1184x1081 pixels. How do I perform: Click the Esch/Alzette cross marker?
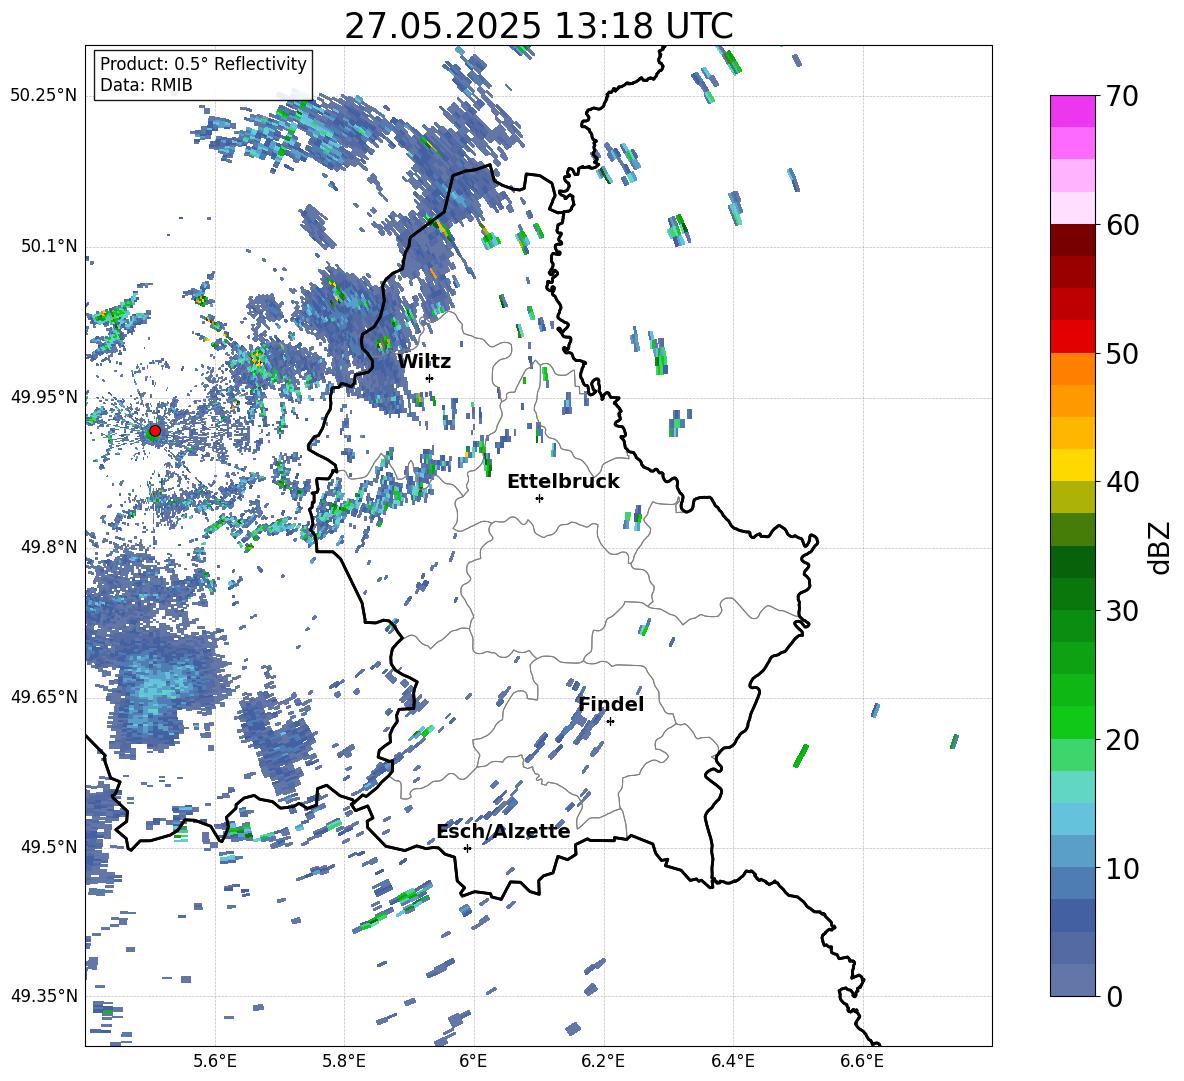467,848
